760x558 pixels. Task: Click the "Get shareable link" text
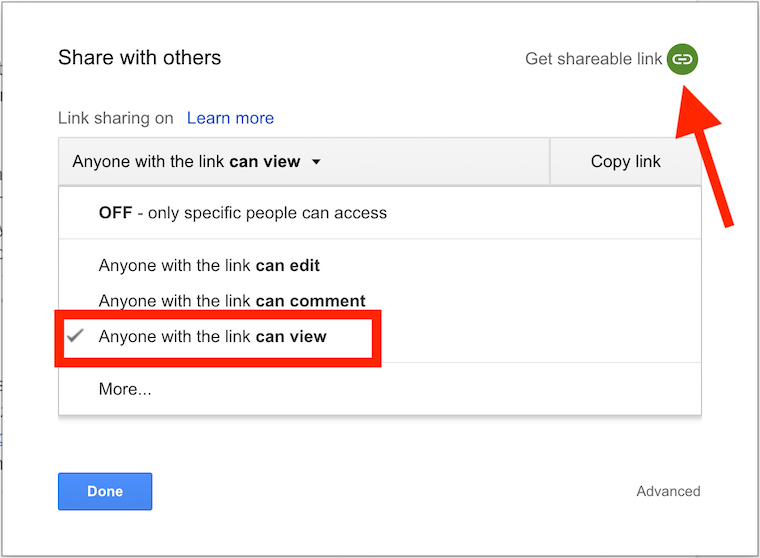pos(593,59)
